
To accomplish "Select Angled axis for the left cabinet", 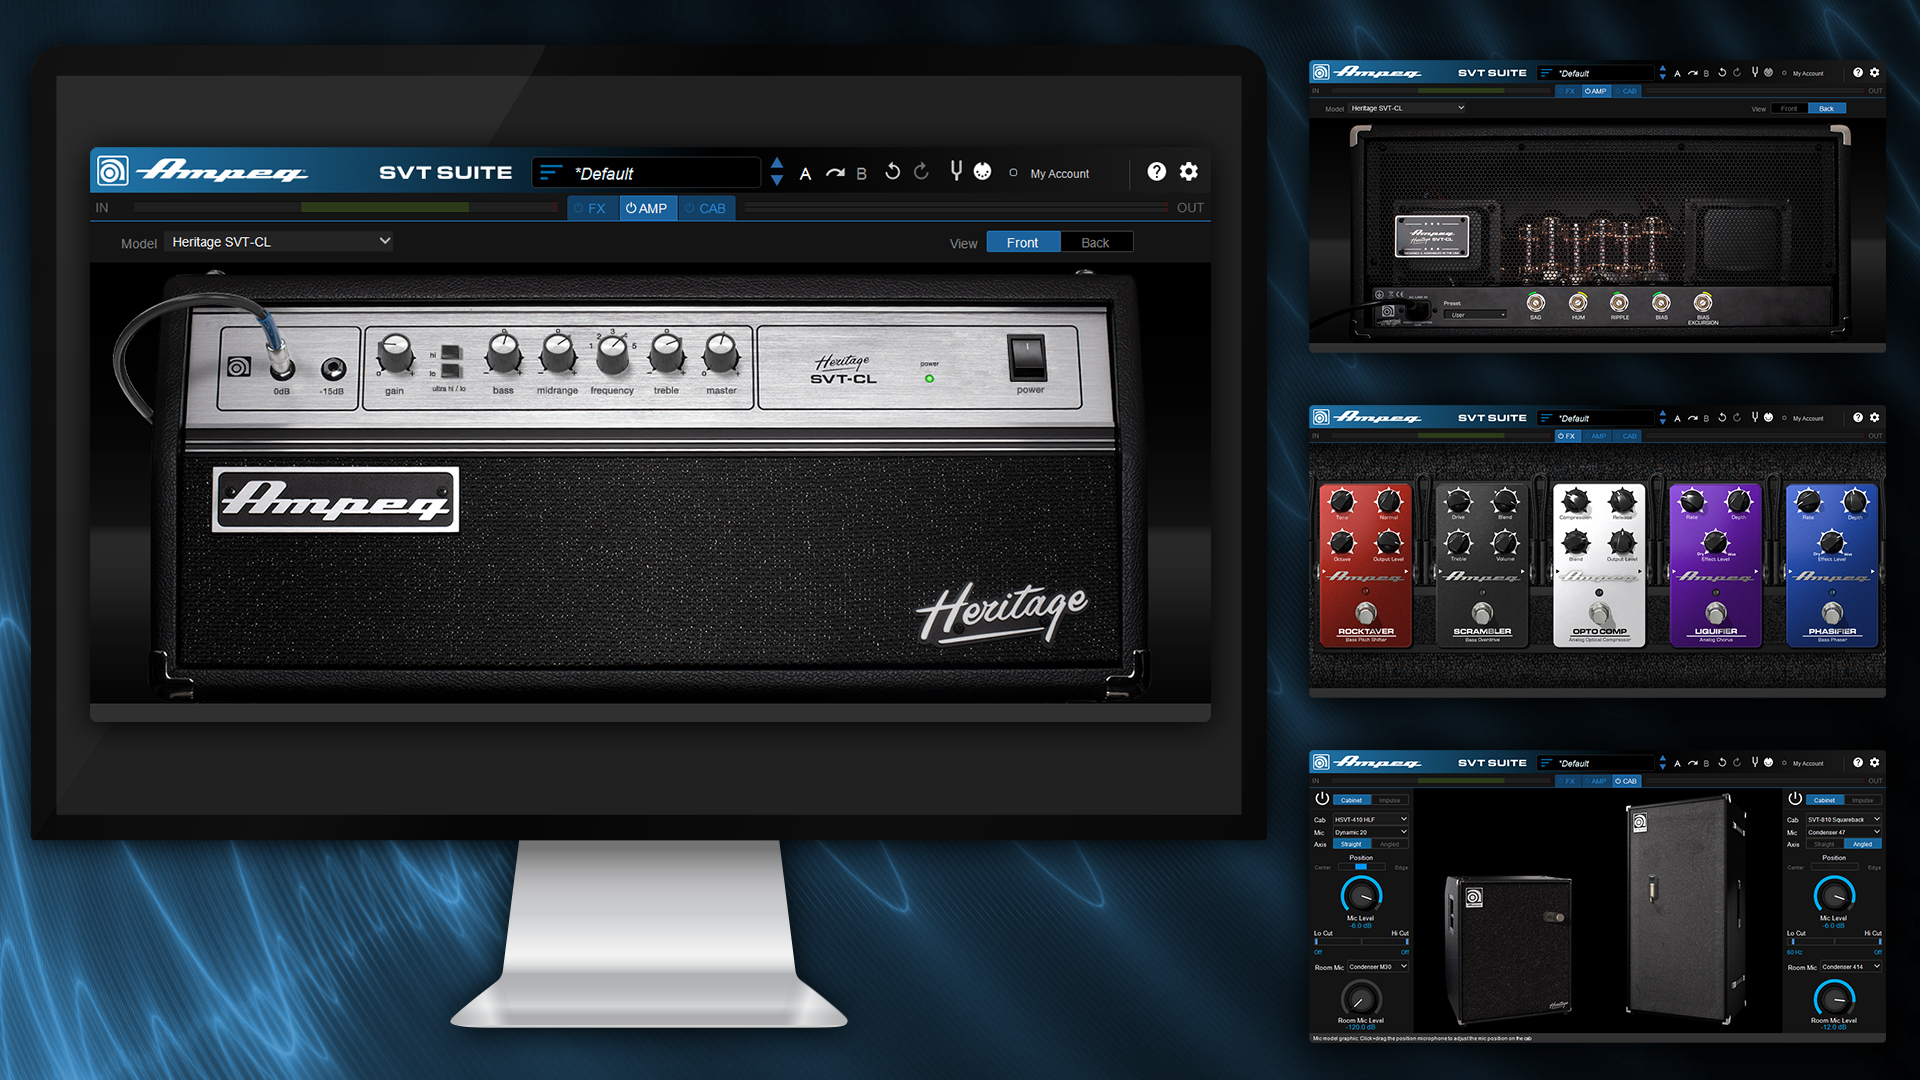I will 1390,844.
